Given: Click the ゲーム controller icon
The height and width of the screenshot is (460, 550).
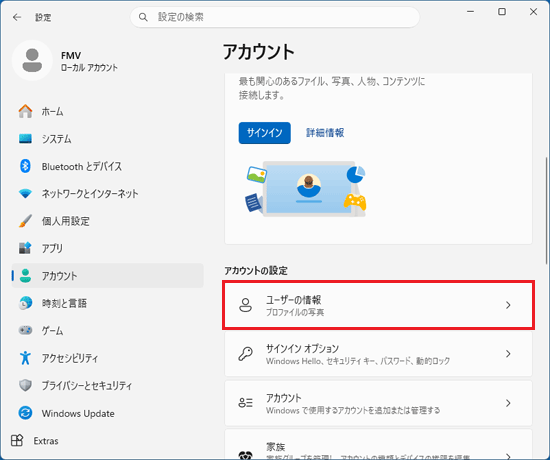Looking at the screenshot, I should click(x=25, y=330).
